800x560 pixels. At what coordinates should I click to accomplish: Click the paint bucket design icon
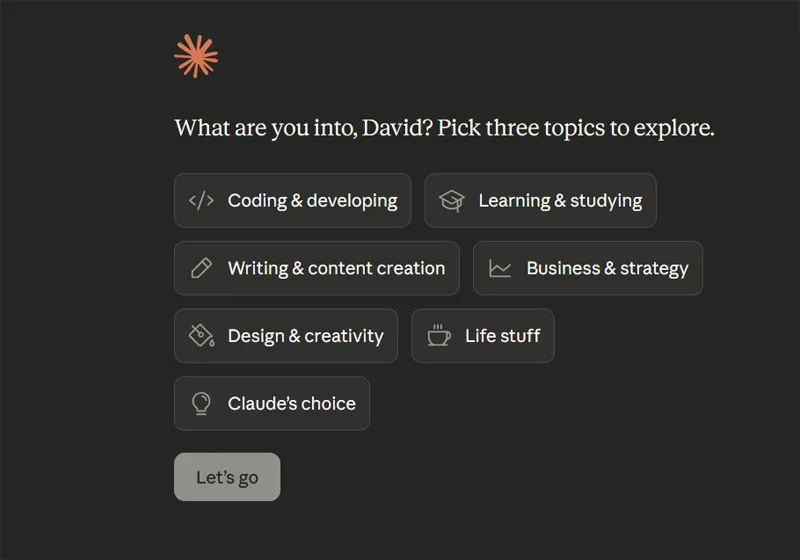coord(201,335)
